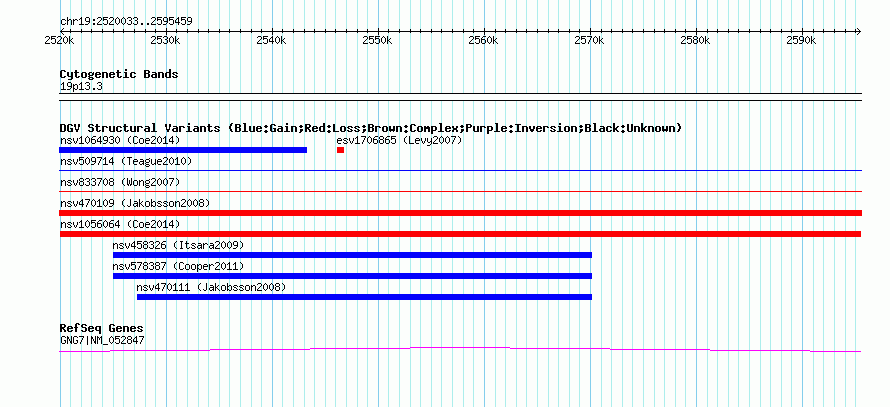The image size is (890, 407).
Task: Click the 2570k ruler tick label
Action: coord(590,41)
